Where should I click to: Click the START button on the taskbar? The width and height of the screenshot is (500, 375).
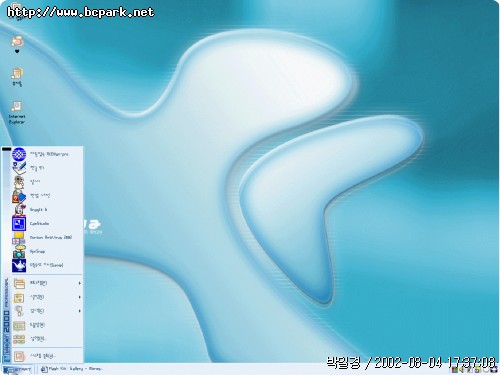[18, 369]
